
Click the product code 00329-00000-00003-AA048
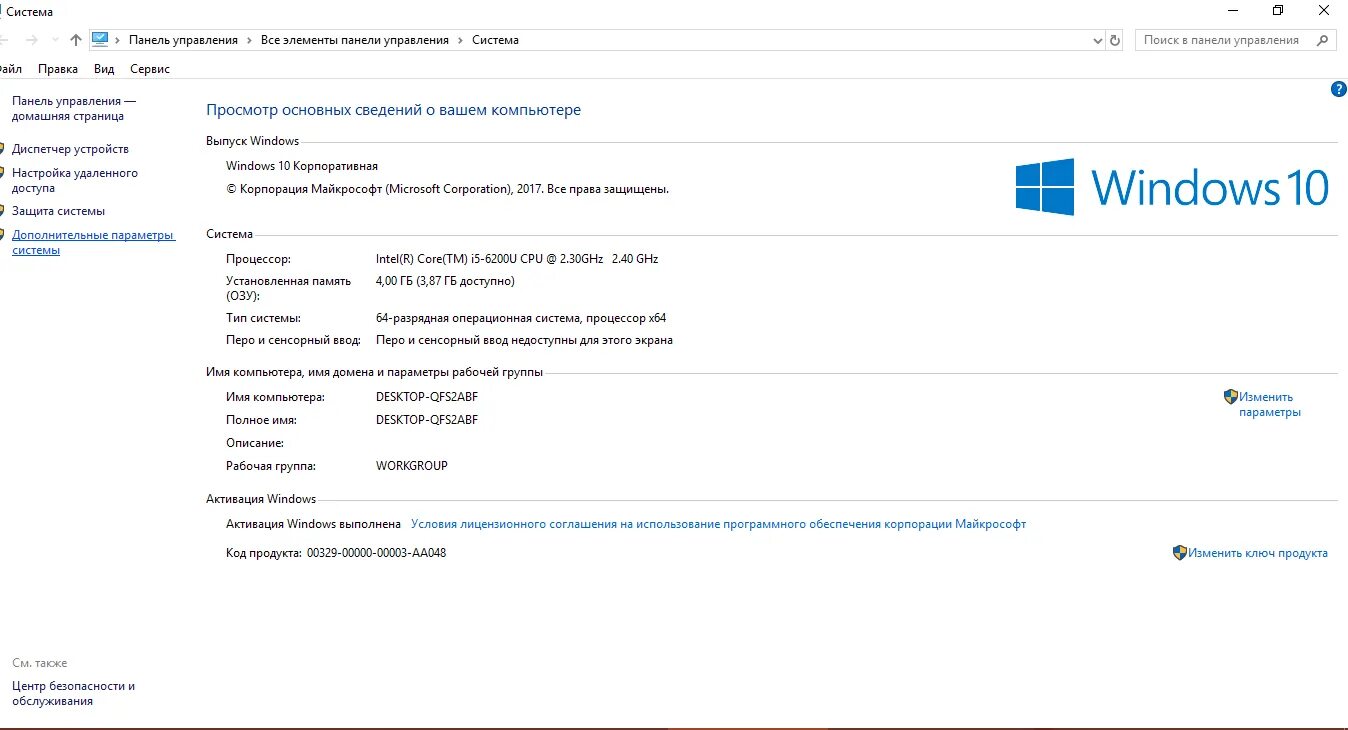point(376,553)
